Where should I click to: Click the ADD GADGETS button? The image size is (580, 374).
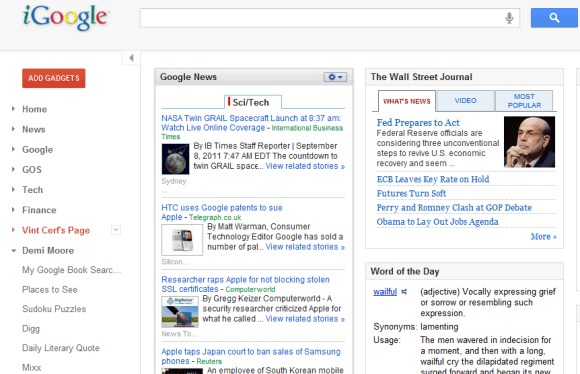[54, 78]
